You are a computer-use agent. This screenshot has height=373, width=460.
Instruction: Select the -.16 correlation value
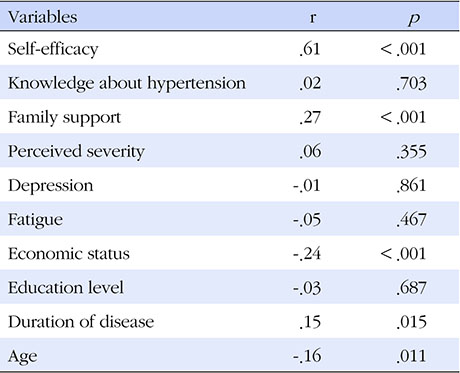tap(307, 356)
